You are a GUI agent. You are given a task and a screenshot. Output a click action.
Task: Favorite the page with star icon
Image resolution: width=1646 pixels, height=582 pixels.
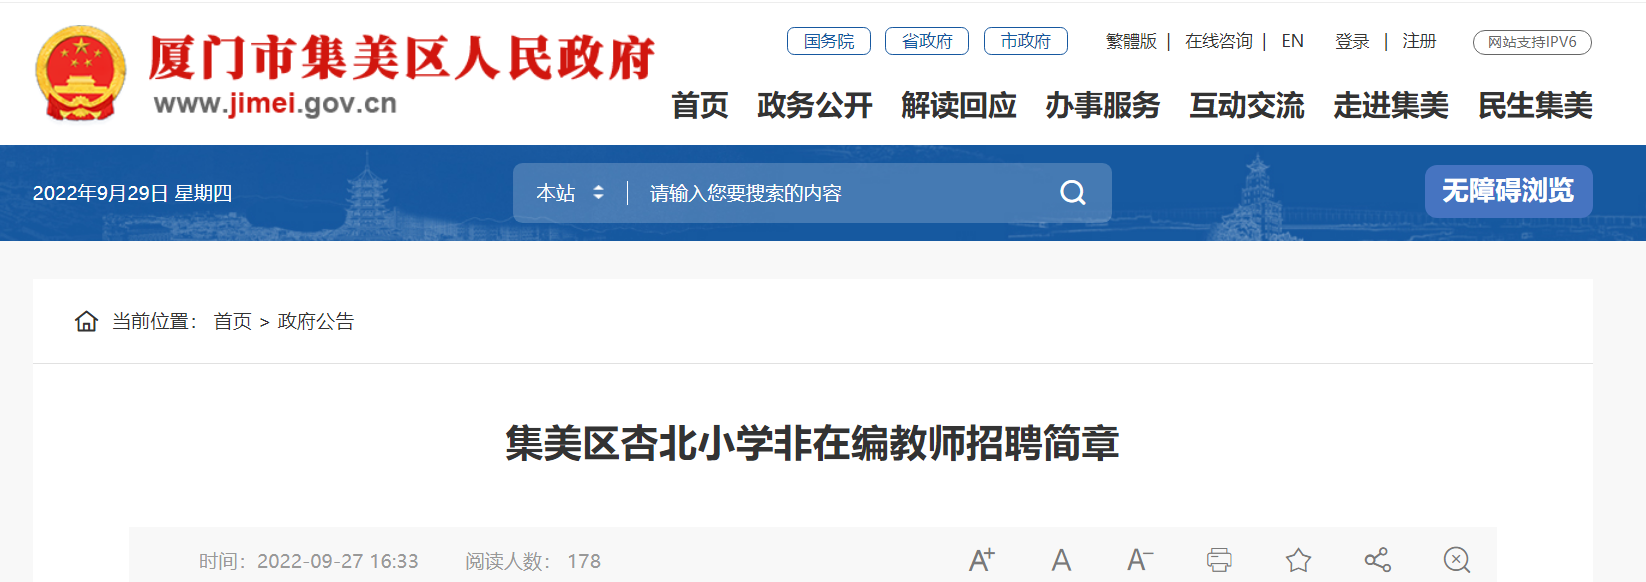(x=1298, y=560)
